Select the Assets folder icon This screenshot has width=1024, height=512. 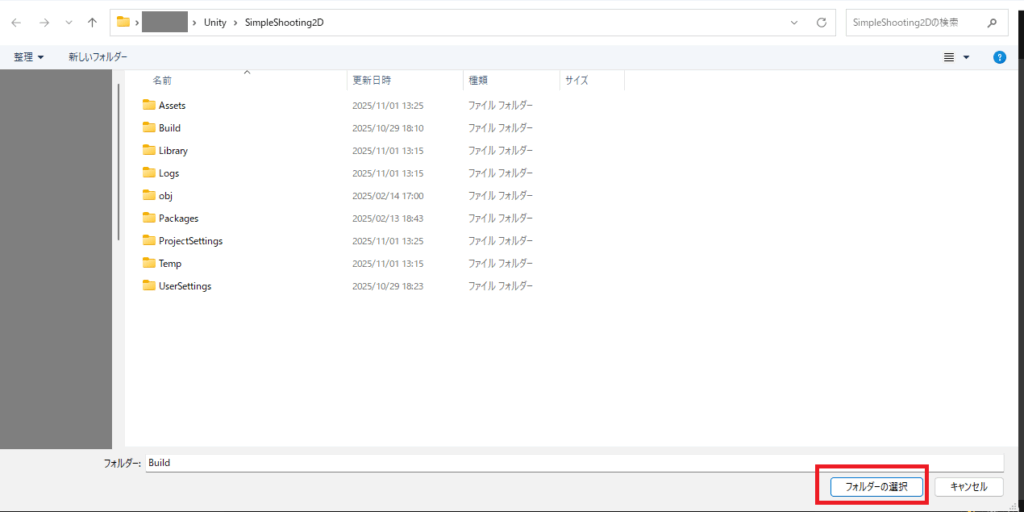tap(150, 105)
